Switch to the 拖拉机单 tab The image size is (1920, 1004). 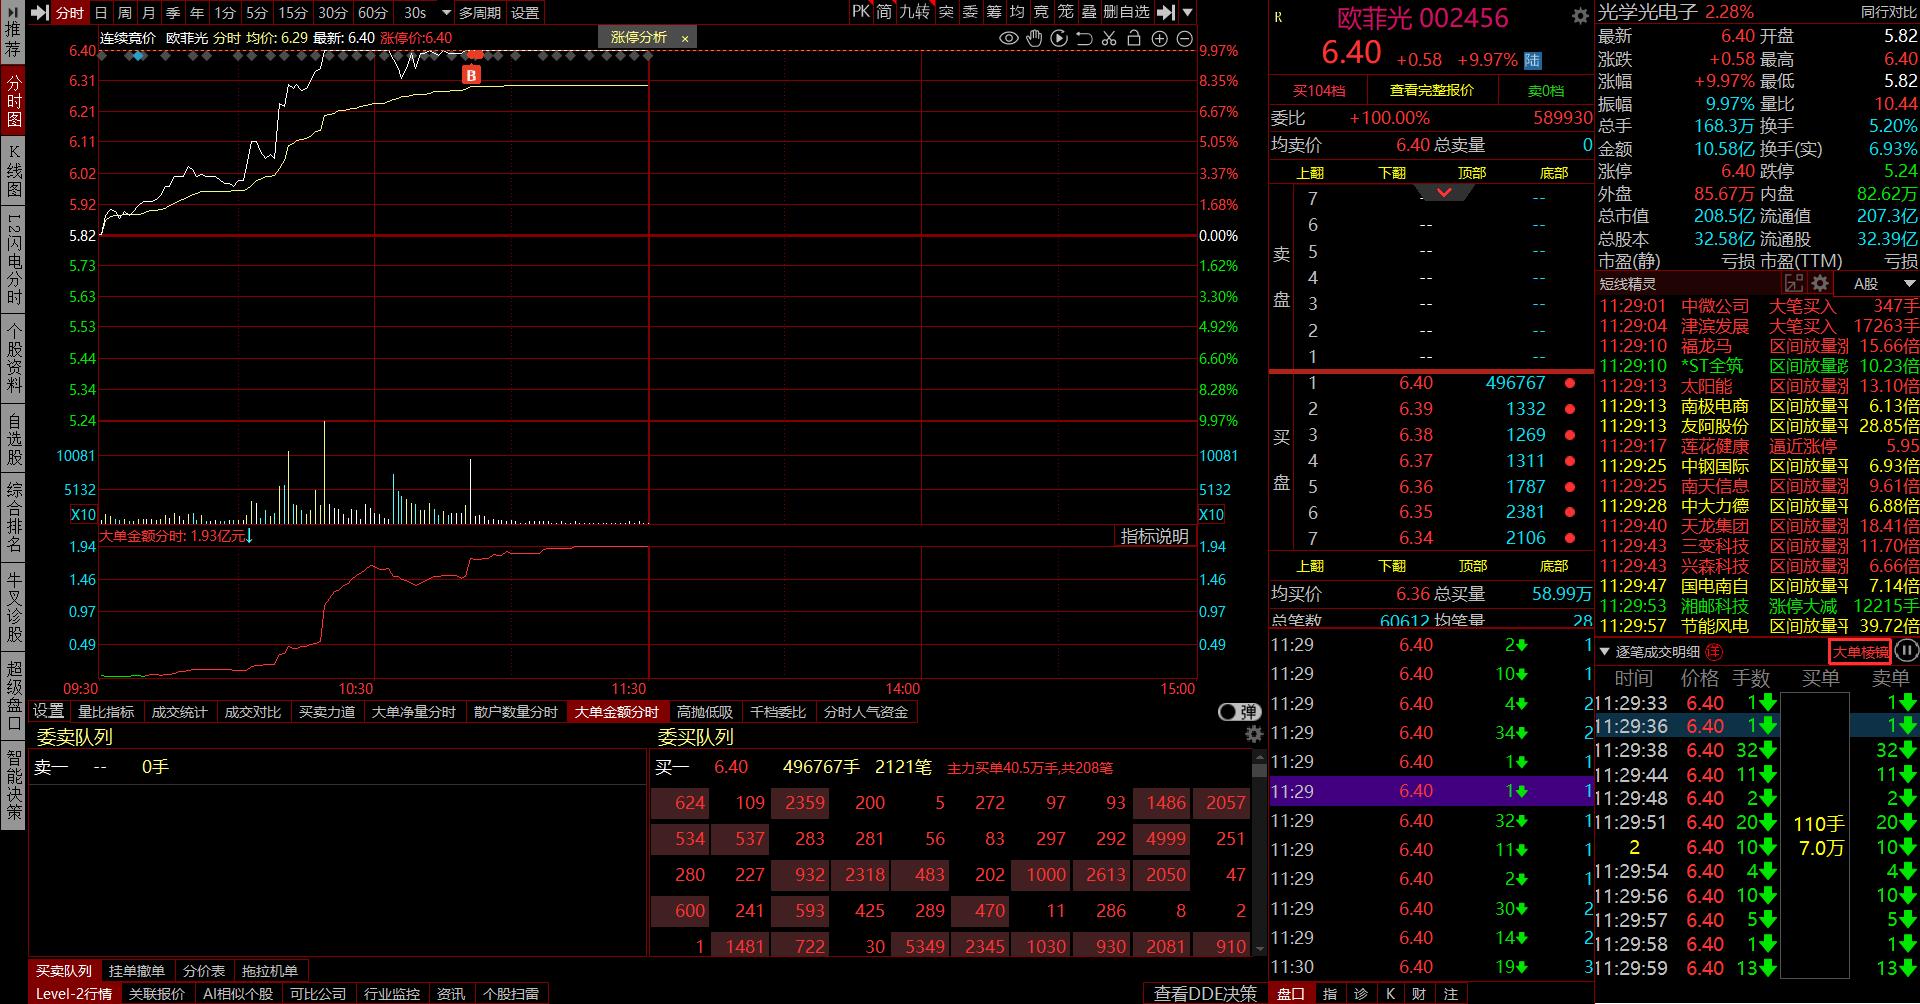tap(269, 971)
